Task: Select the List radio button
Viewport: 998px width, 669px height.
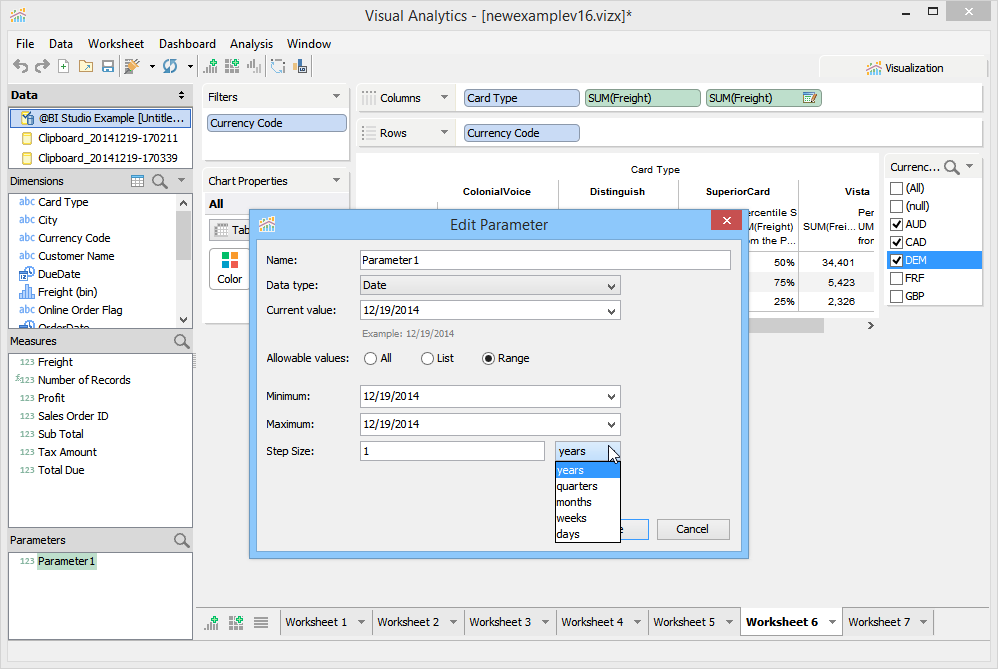Action: coord(428,358)
